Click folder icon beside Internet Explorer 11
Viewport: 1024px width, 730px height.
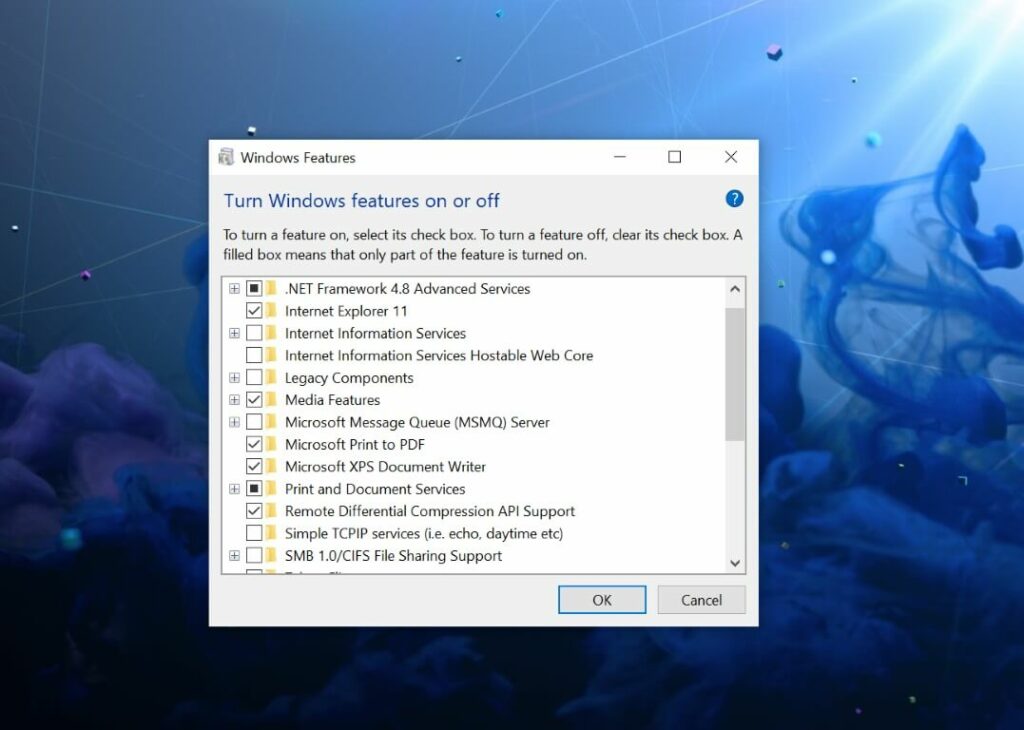(x=272, y=311)
